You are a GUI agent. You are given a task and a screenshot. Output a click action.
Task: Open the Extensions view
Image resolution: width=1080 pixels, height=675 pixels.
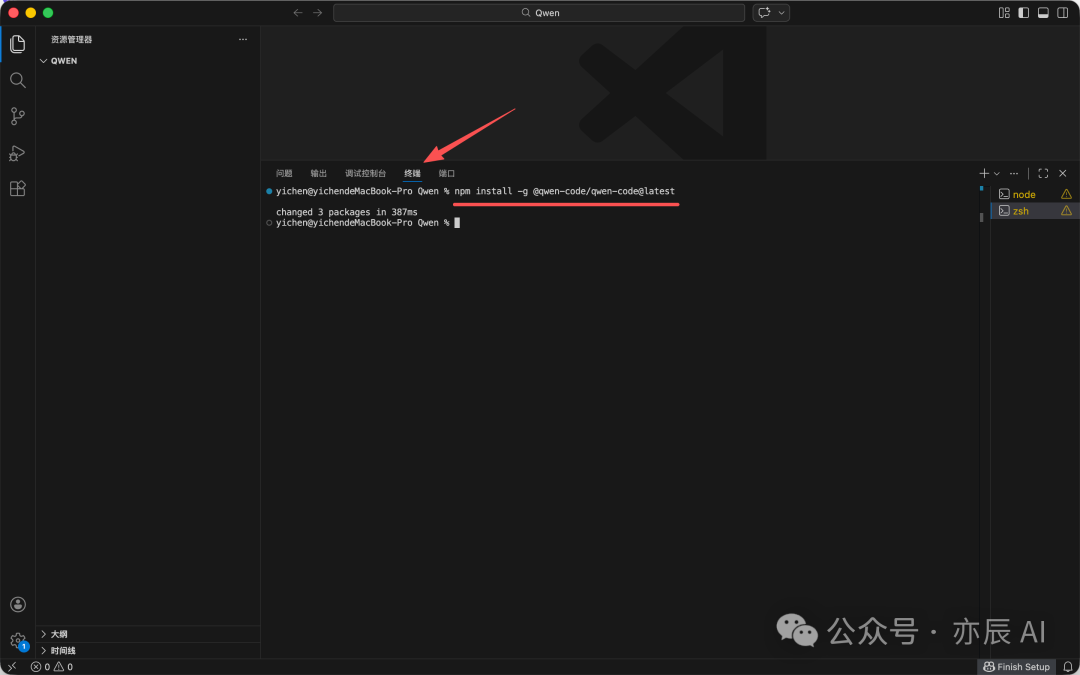[17, 189]
